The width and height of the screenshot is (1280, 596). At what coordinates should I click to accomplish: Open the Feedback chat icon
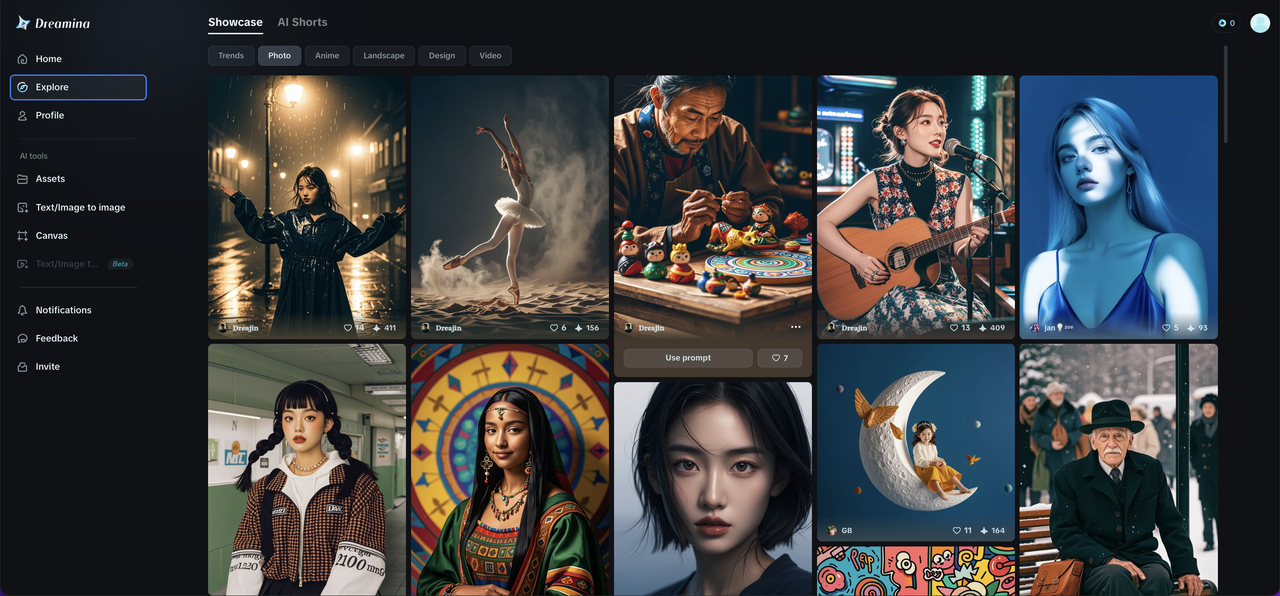[22, 338]
